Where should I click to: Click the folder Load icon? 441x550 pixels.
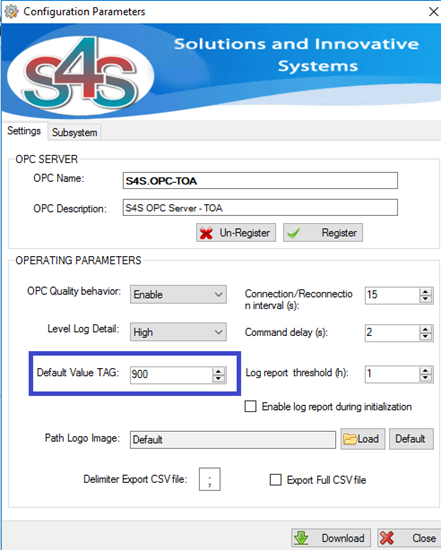[350, 439]
